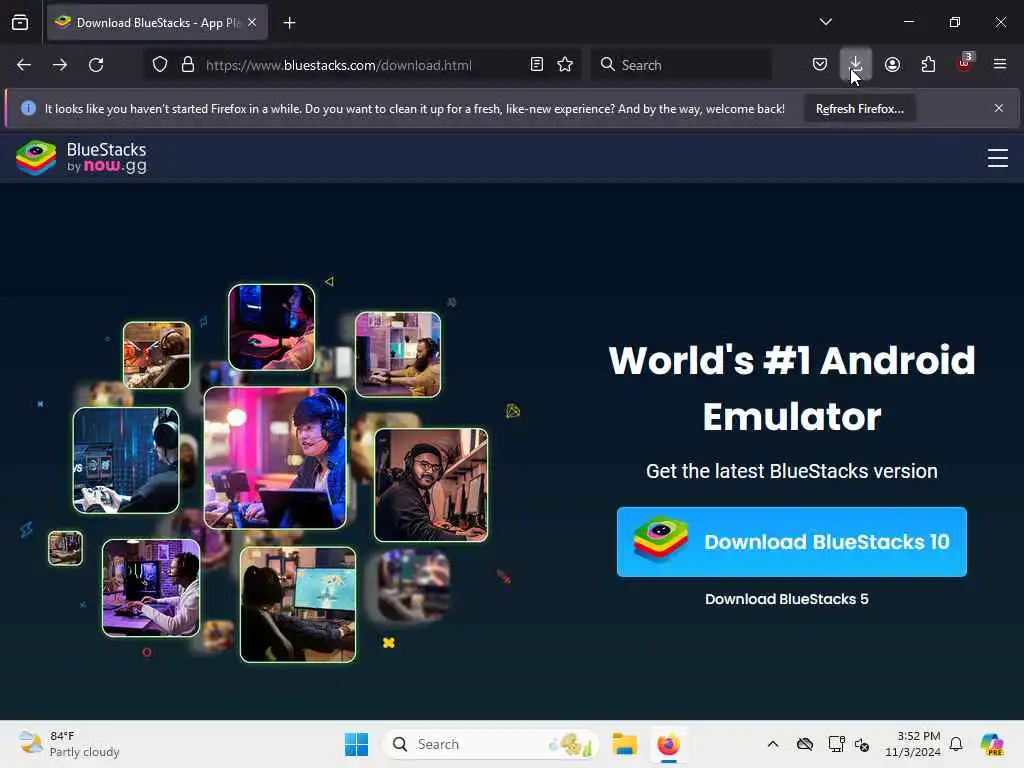Click the center streamer girl thumbnail
The width and height of the screenshot is (1024, 768).
[276, 458]
